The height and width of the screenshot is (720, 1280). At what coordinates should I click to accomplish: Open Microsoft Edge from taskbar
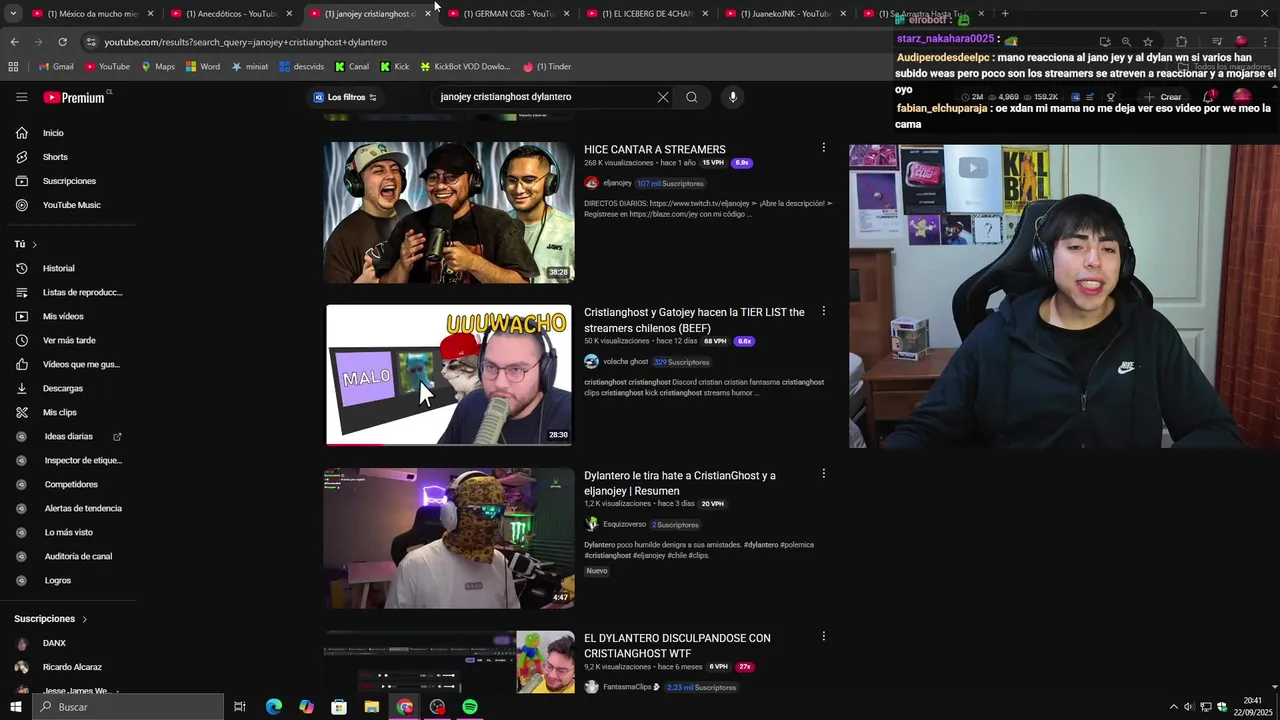(273, 707)
